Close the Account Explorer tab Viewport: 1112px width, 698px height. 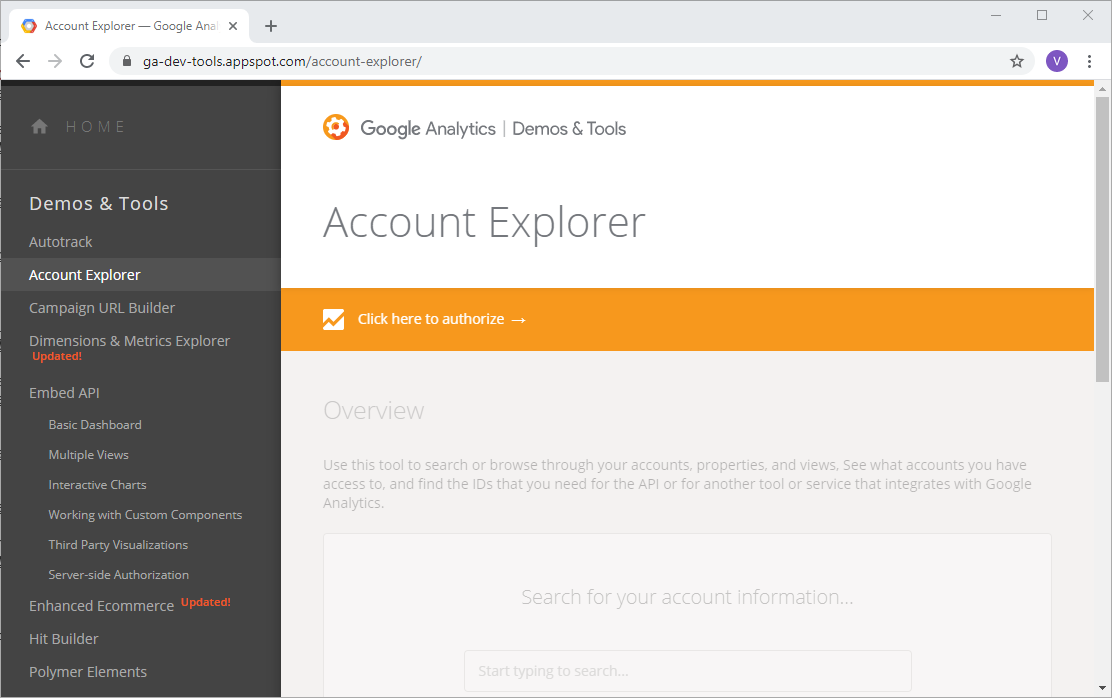click(x=233, y=26)
